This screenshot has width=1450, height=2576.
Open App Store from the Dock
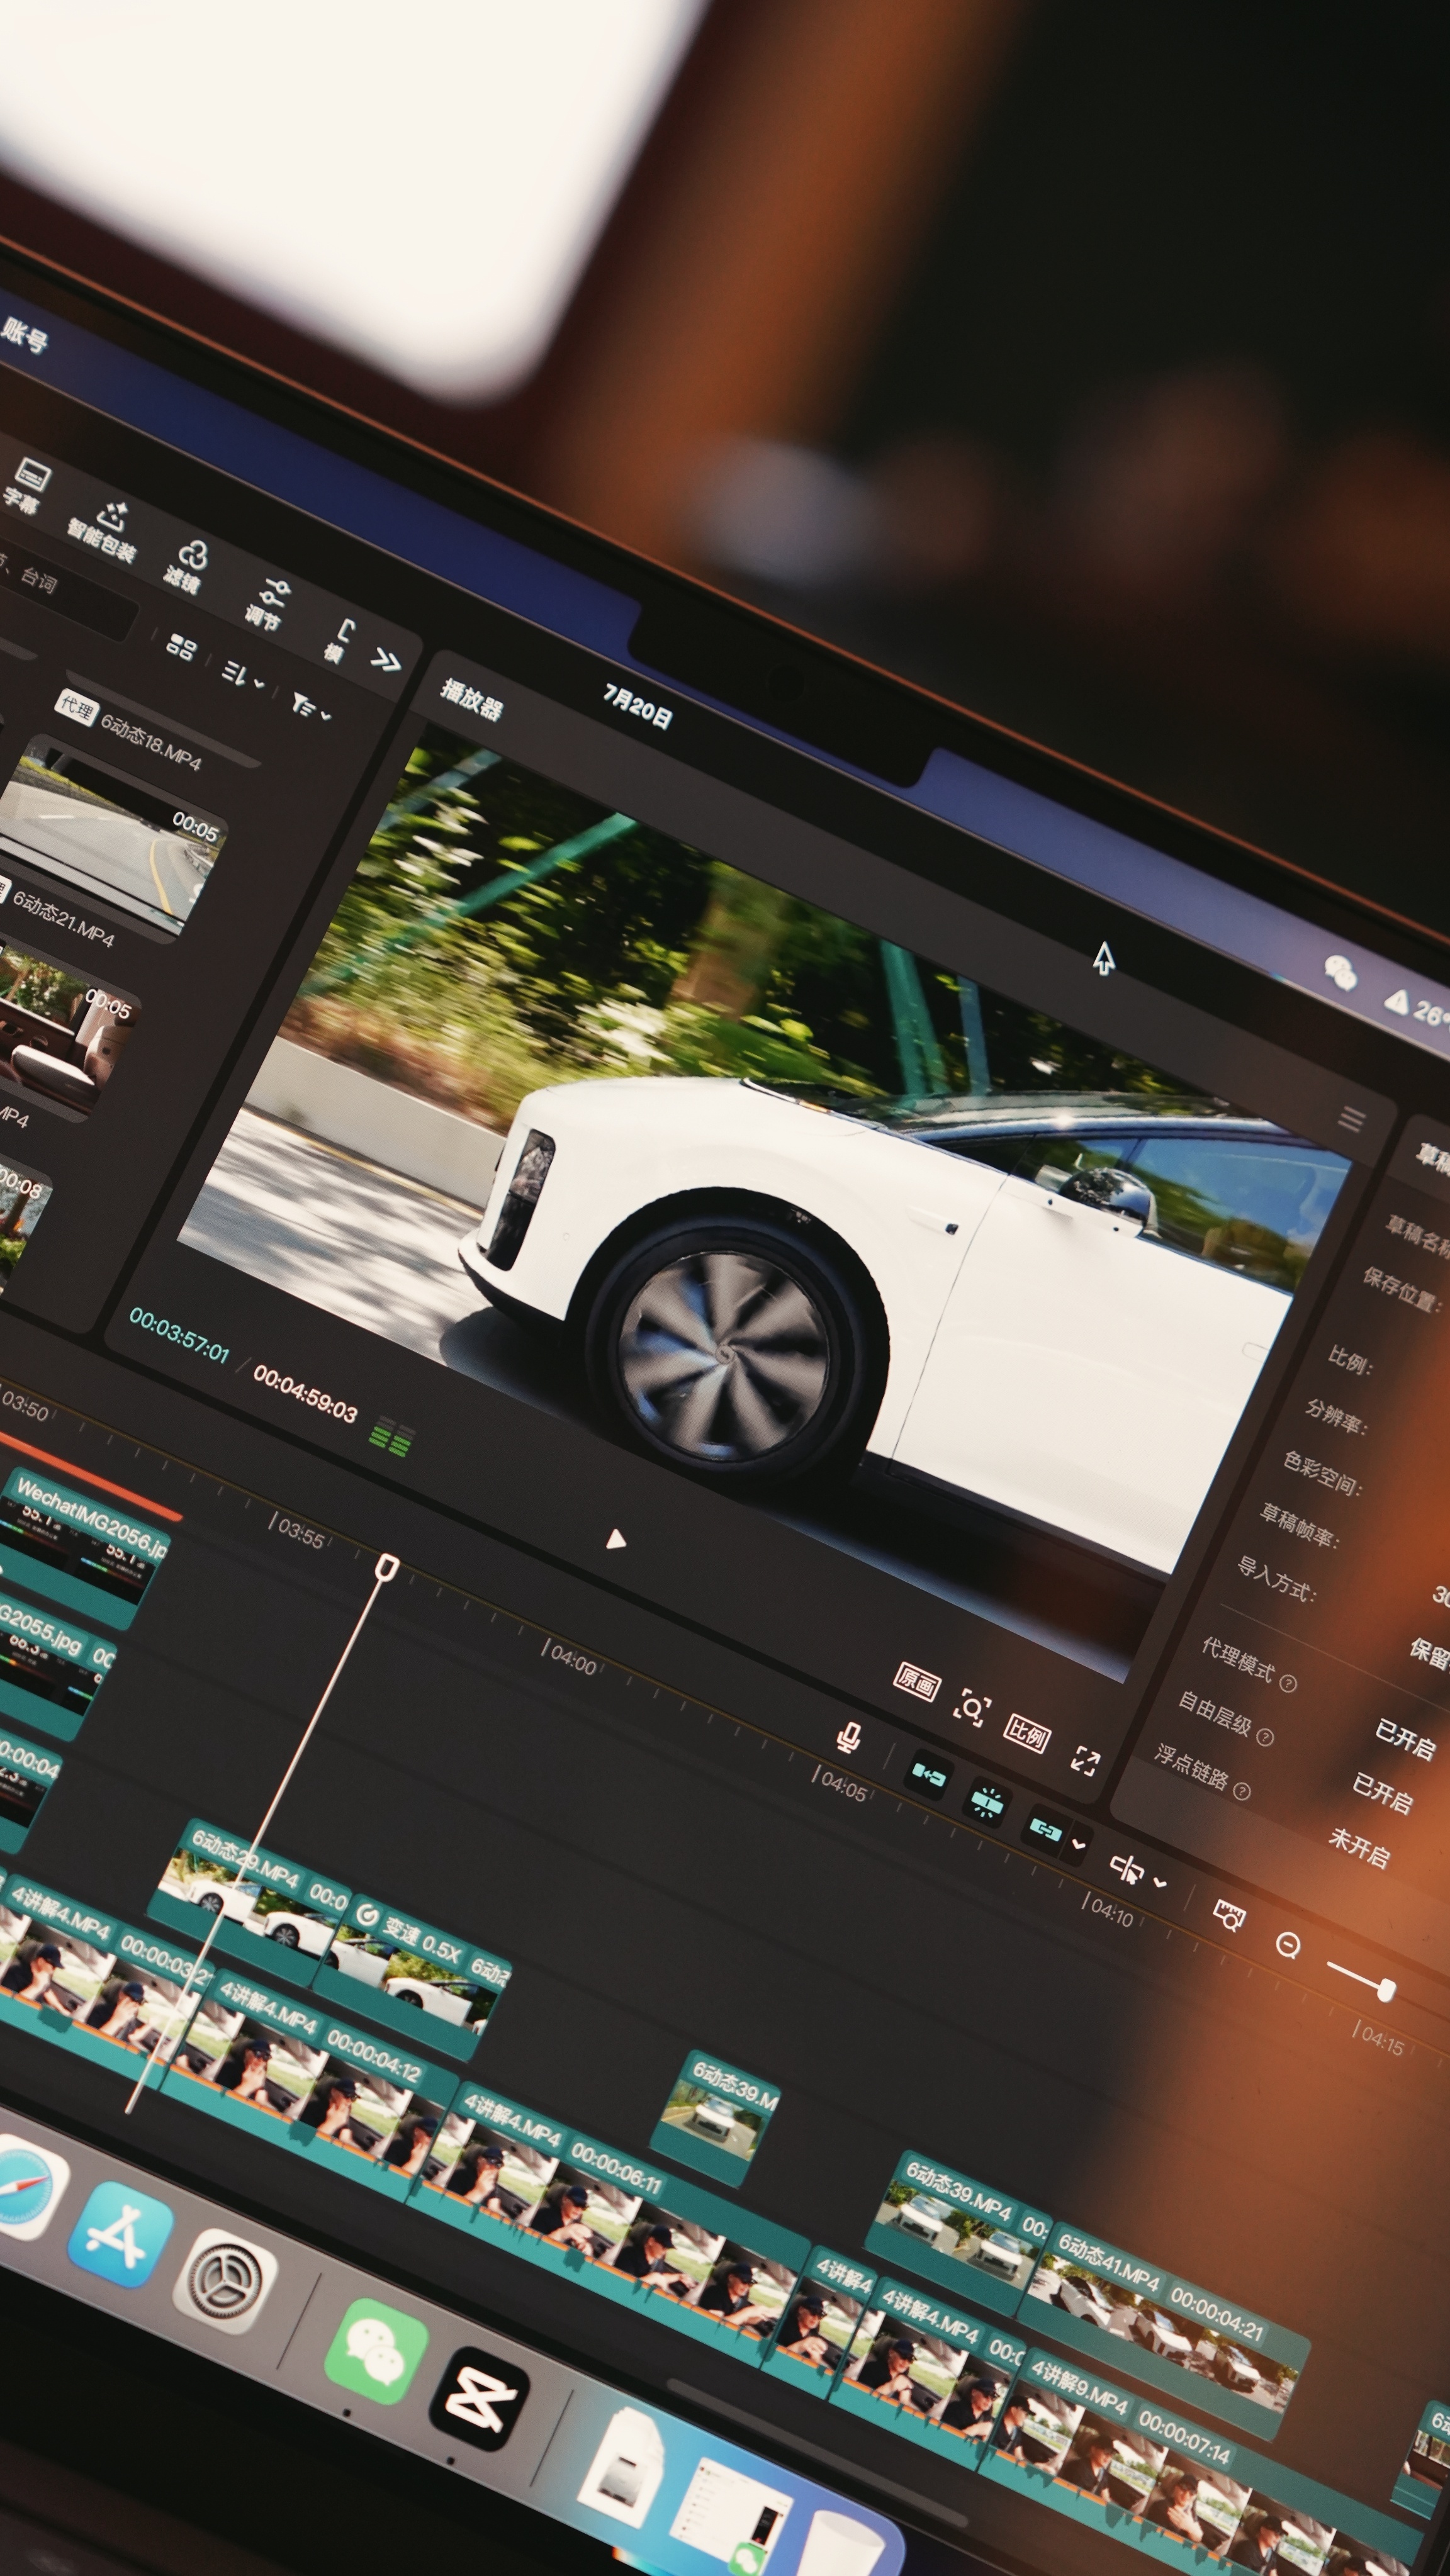pyautogui.click(x=120, y=2234)
